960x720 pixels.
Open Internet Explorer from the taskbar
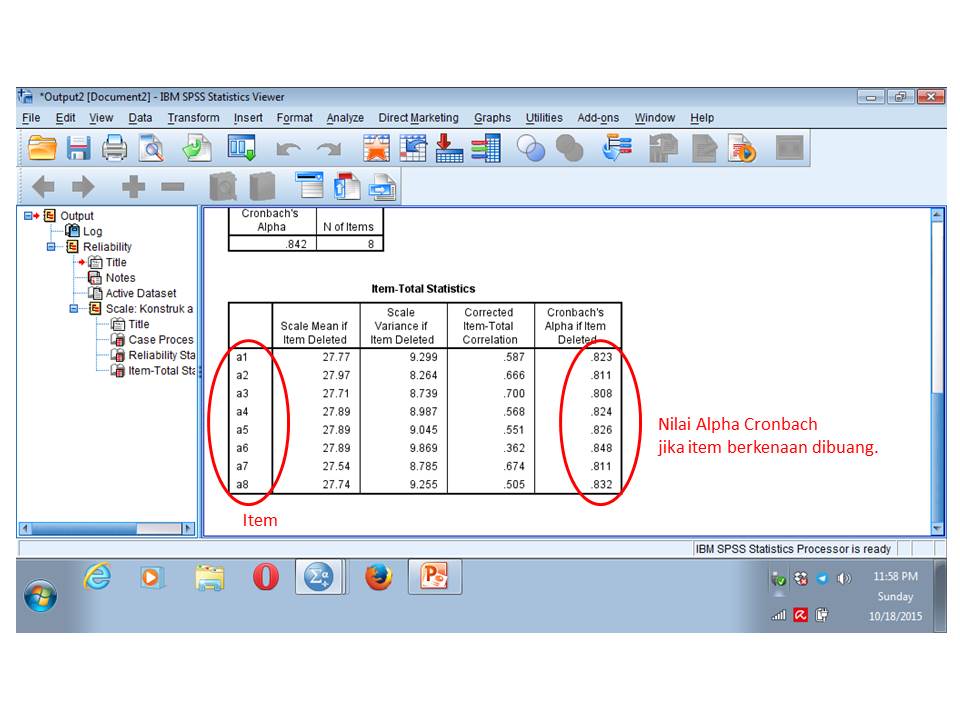98,577
